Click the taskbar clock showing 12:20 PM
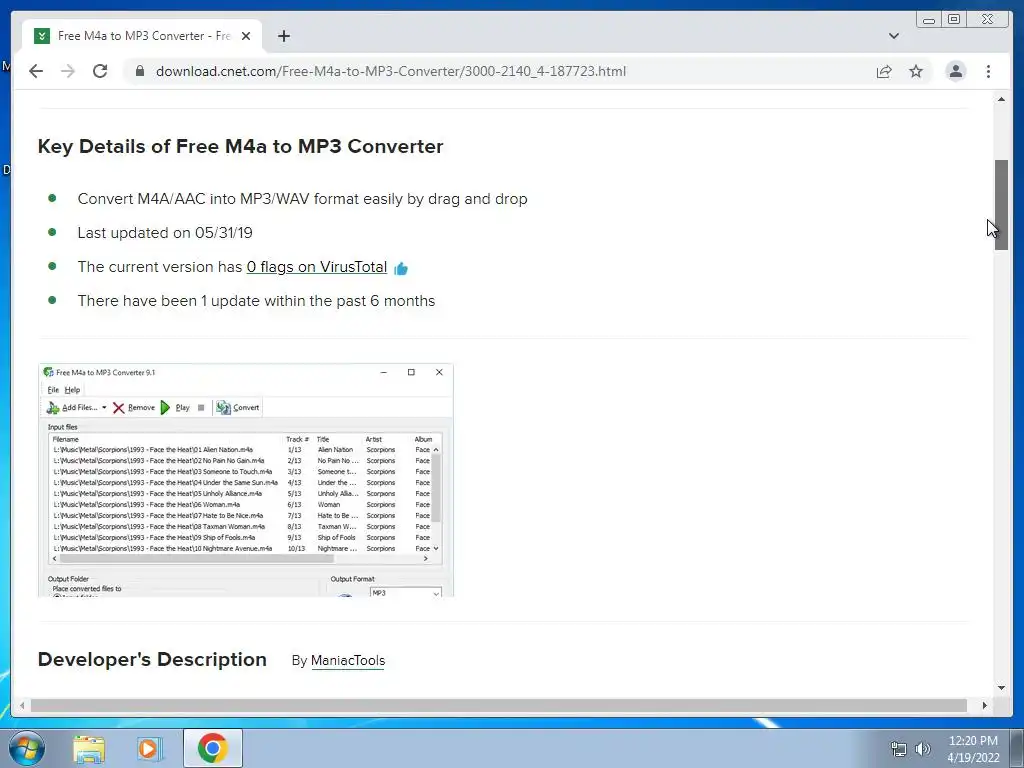This screenshot has height=768, width=1024. (973, 749)
